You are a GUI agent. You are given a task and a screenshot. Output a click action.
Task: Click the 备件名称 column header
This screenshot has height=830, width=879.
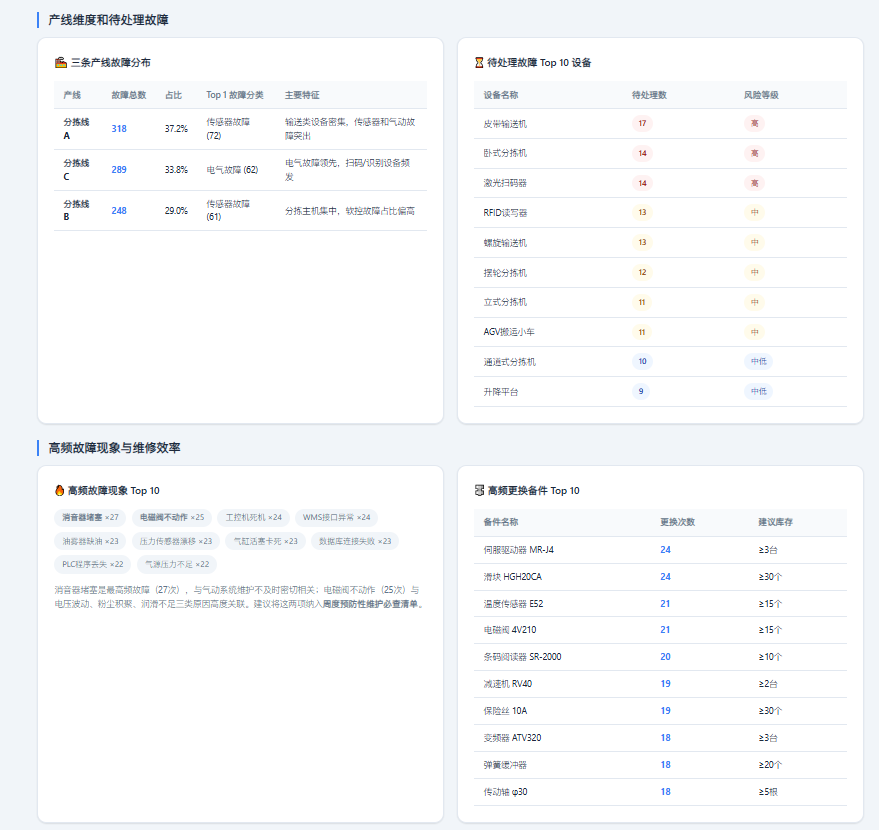point(501,522)
